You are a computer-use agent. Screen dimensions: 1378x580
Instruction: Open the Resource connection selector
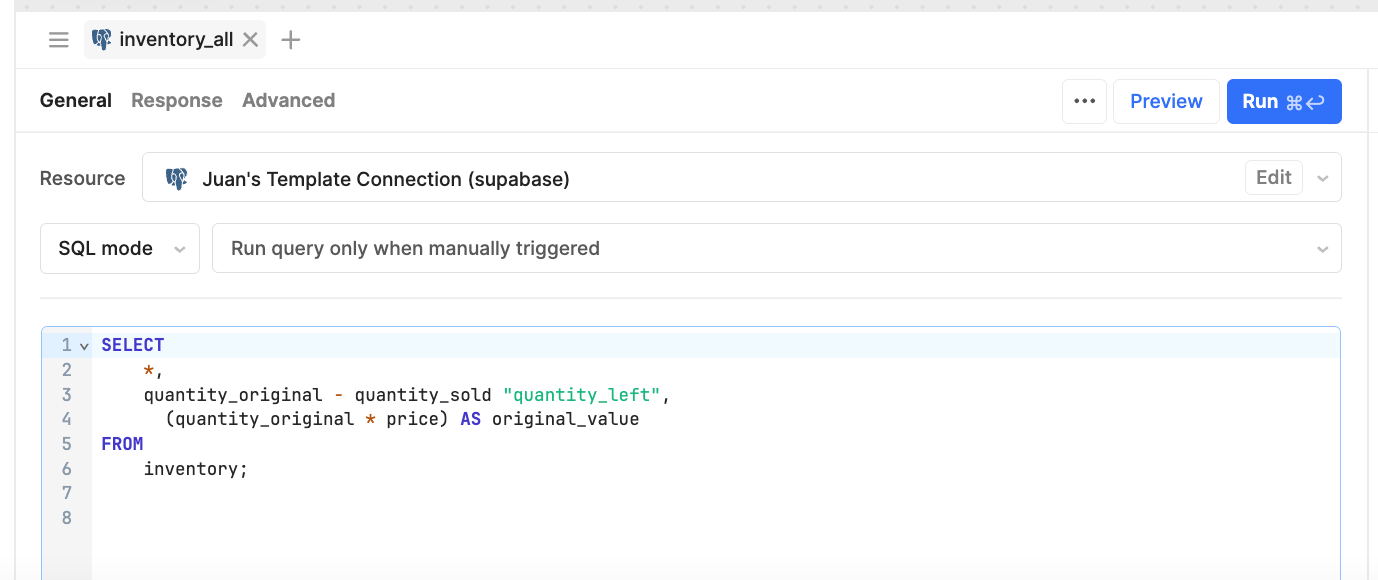(x=742, y=178)
